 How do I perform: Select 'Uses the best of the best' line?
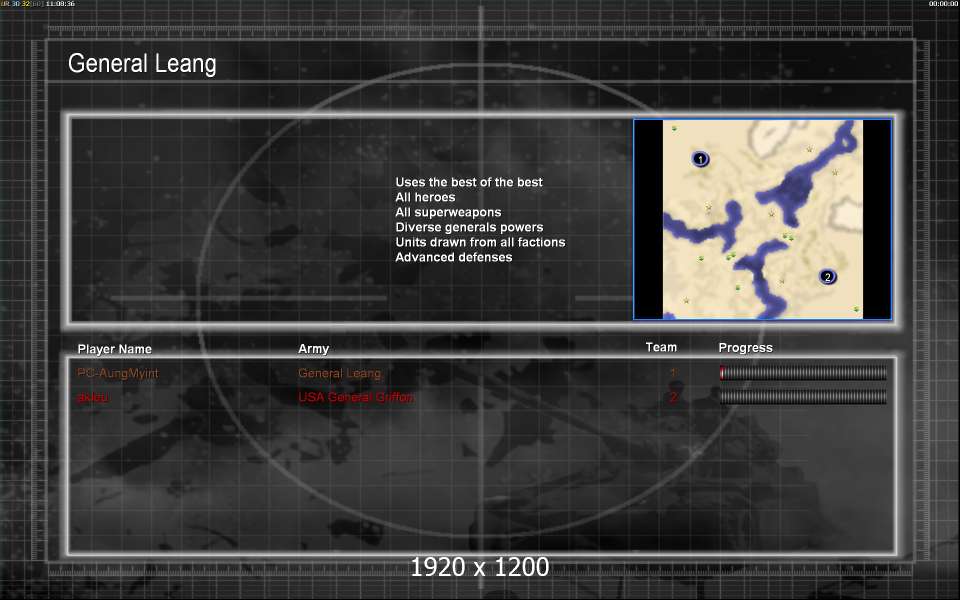469,182
